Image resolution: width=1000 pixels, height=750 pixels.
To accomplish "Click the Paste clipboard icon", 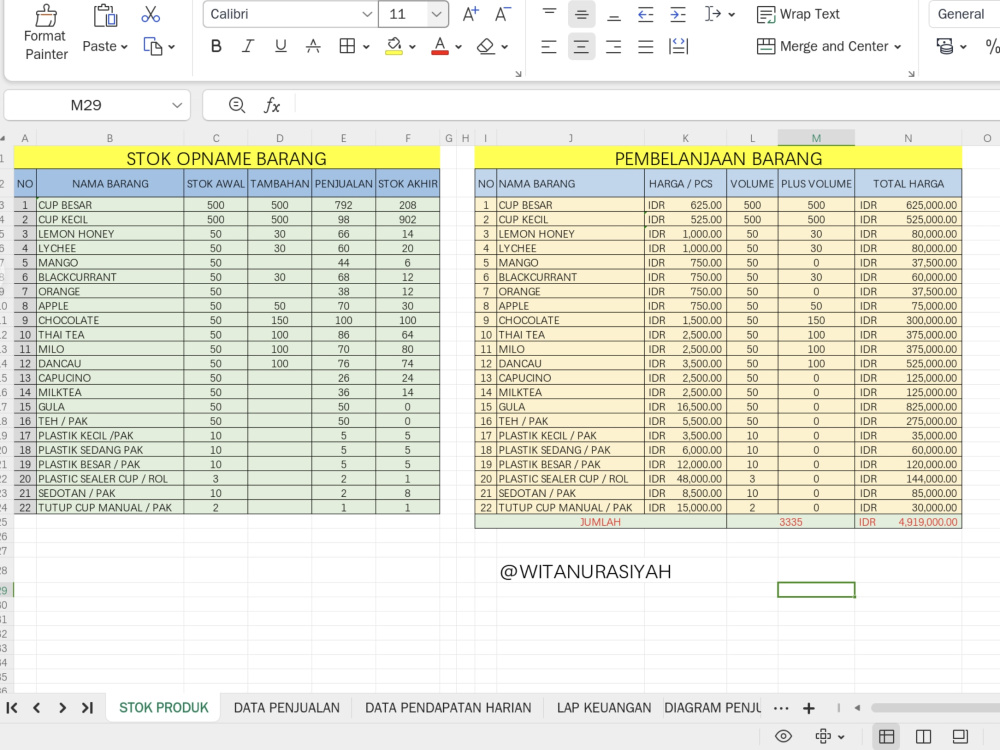I will coord(105,15).
